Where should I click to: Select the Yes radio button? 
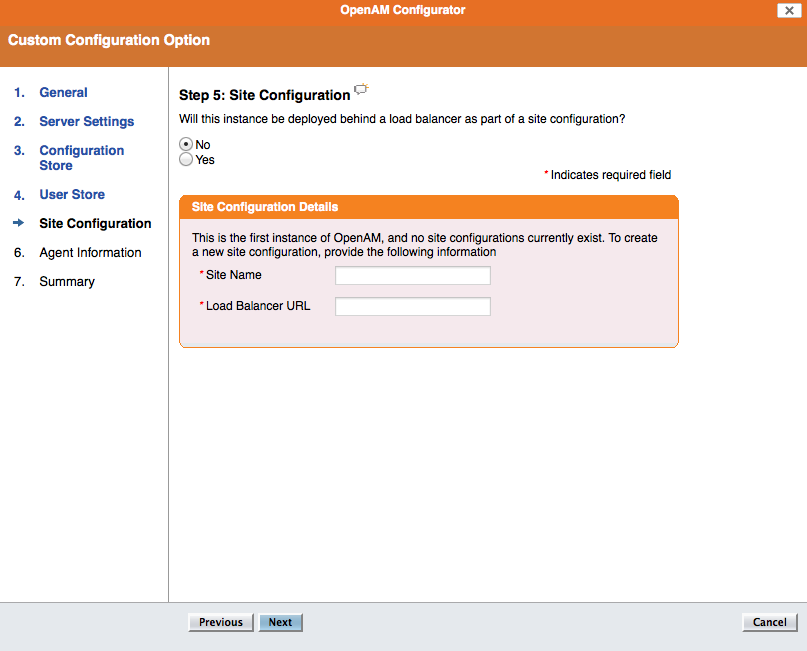(186, 160)
